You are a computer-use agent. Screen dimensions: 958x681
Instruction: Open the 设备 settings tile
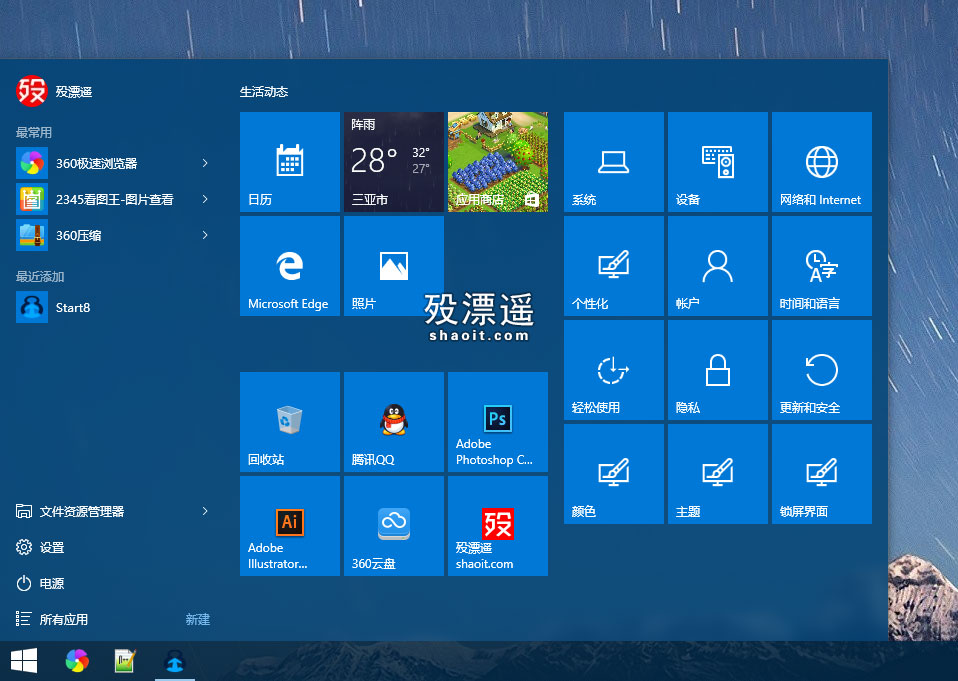click(x=718, y=162)
